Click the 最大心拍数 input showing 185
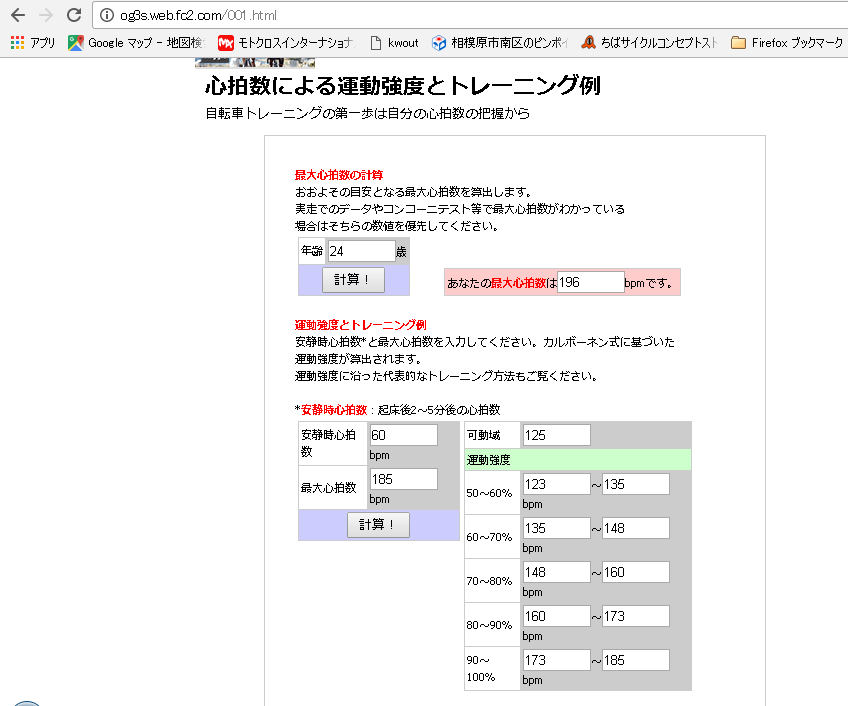 403,479
